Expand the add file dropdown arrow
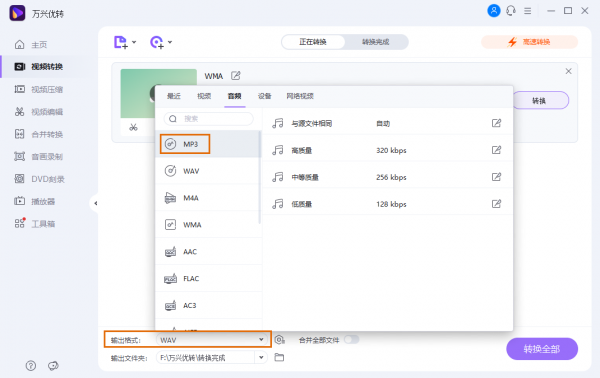Viewport: 600px width, 378px height. click(x=134, y=42)
